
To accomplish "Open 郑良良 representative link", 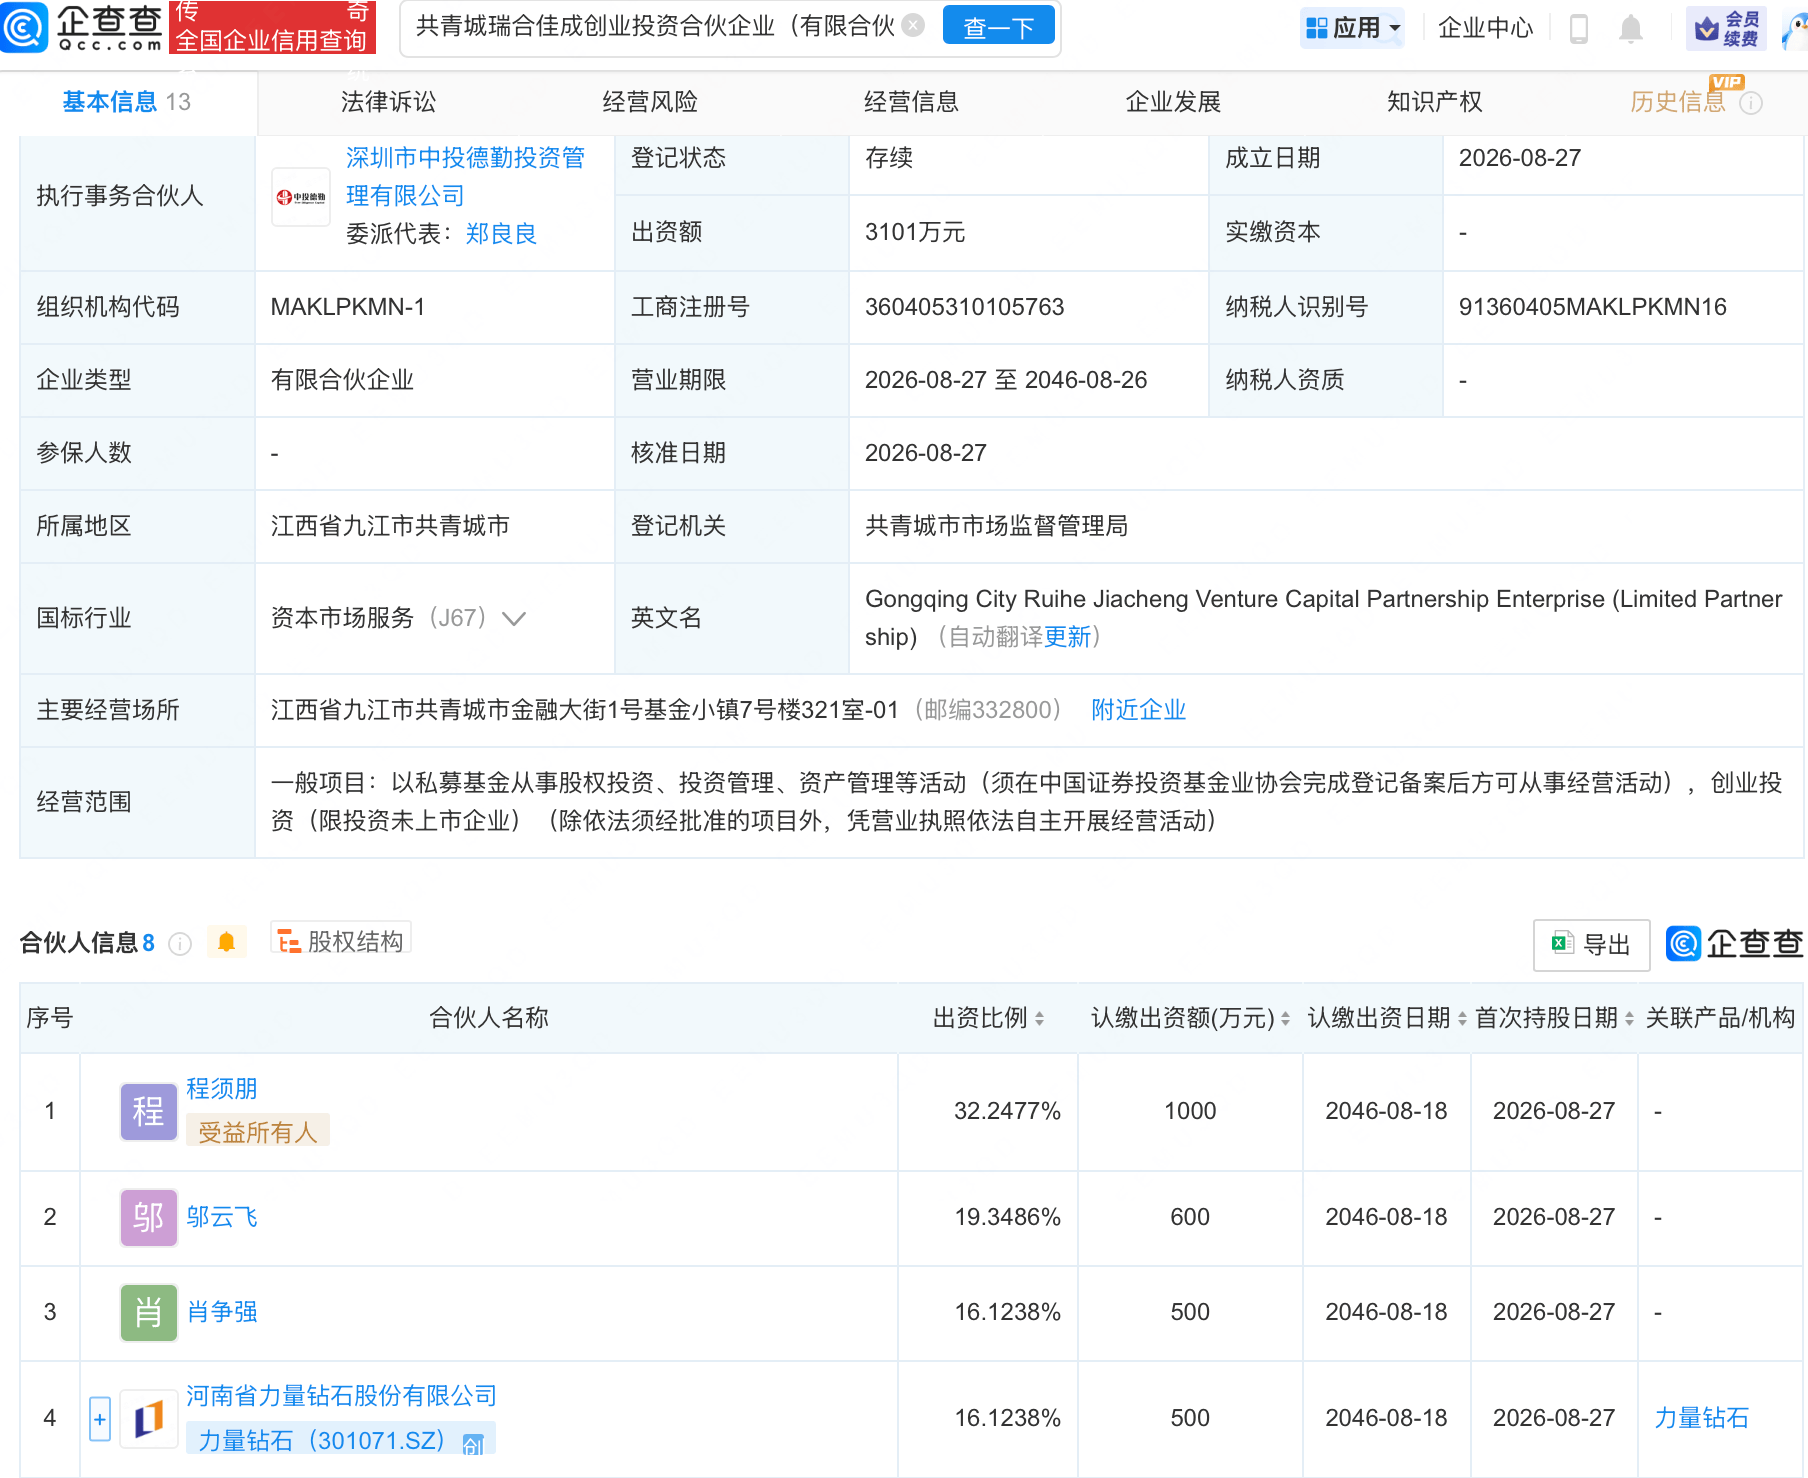I will pos(501,234).
